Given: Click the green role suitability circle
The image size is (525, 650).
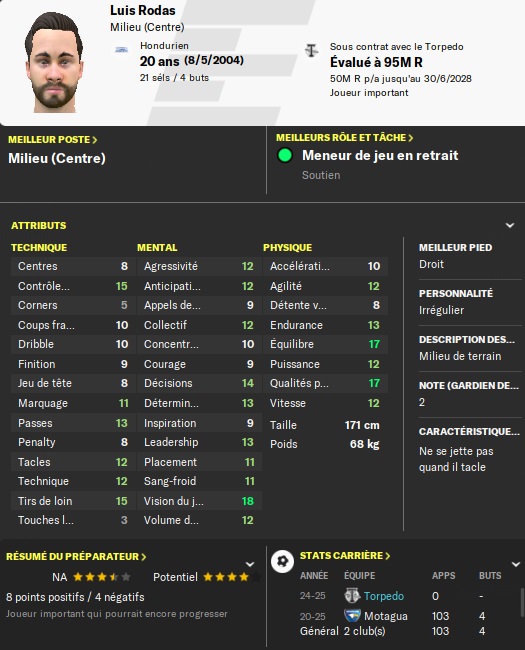Looking at the screenshot, I should [x=285, y=155].
